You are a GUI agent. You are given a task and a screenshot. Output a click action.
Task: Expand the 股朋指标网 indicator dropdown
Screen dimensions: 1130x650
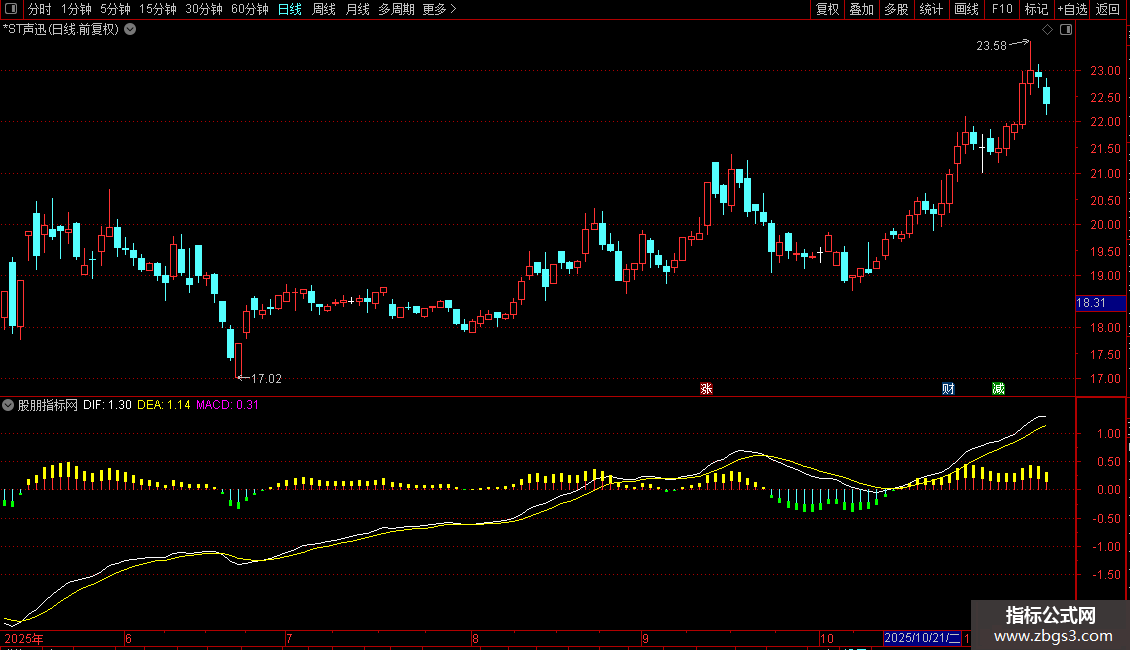[x=8, y=405]
